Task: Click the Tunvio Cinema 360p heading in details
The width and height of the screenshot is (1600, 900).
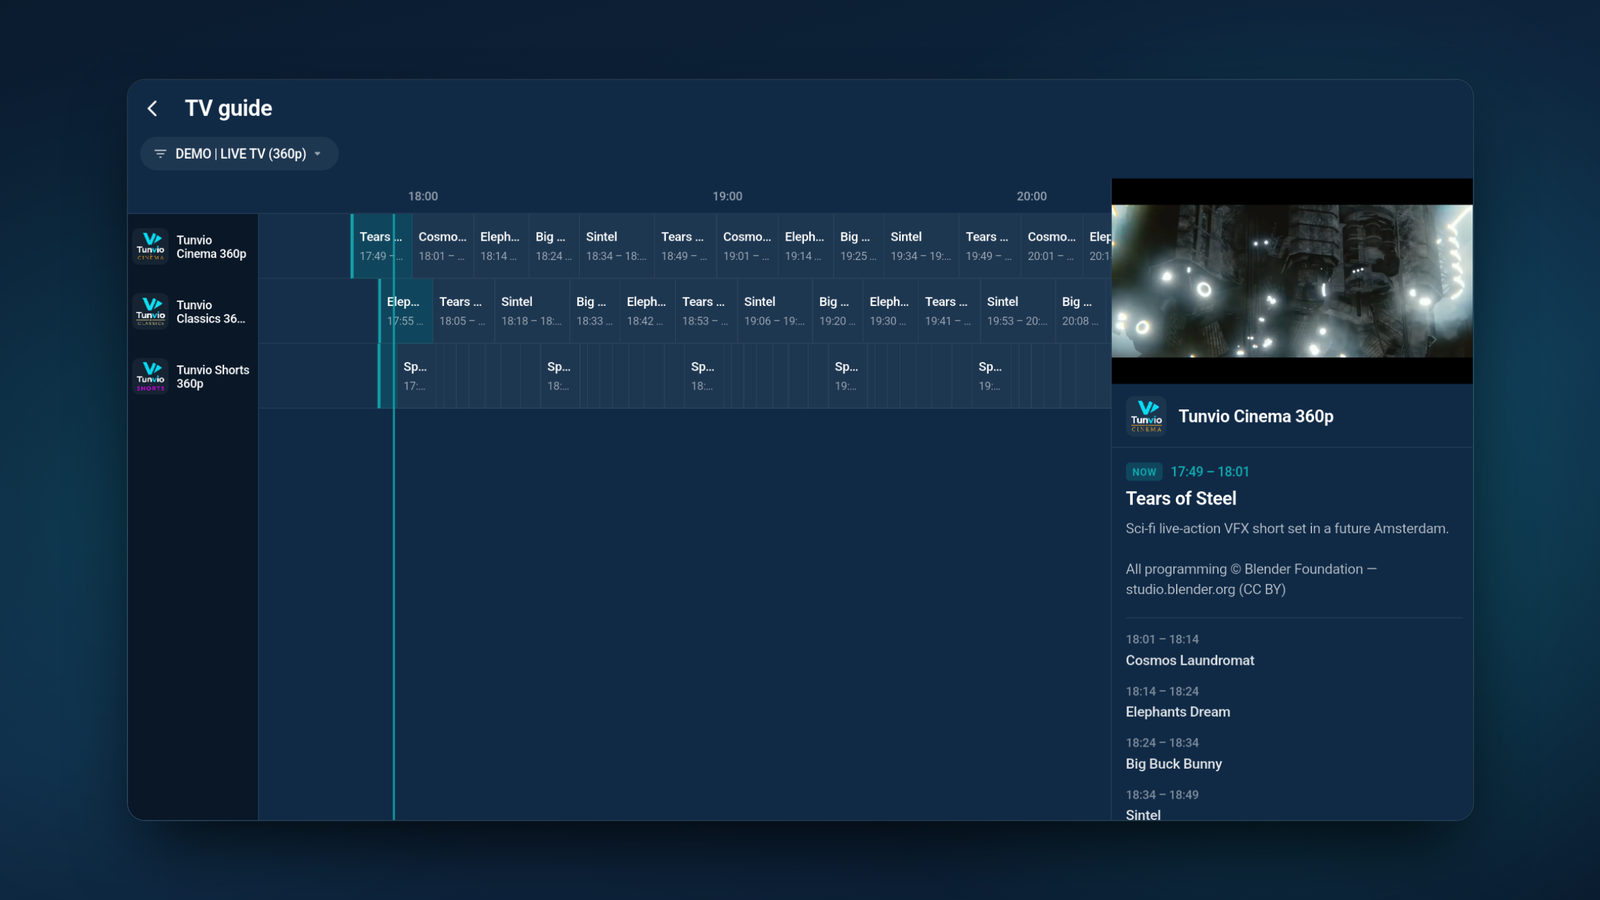Action: tap(1256, 416)
